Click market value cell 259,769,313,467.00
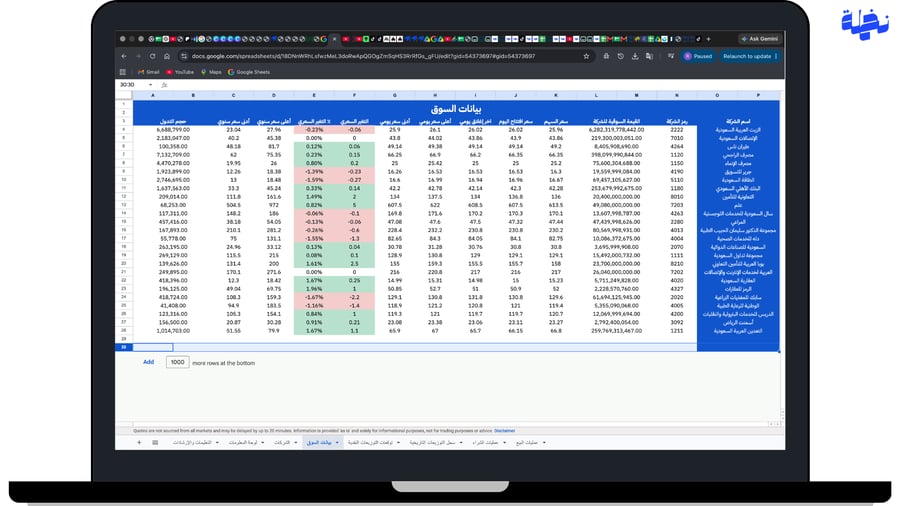The image size is (900, 506). tap(616, 330)
